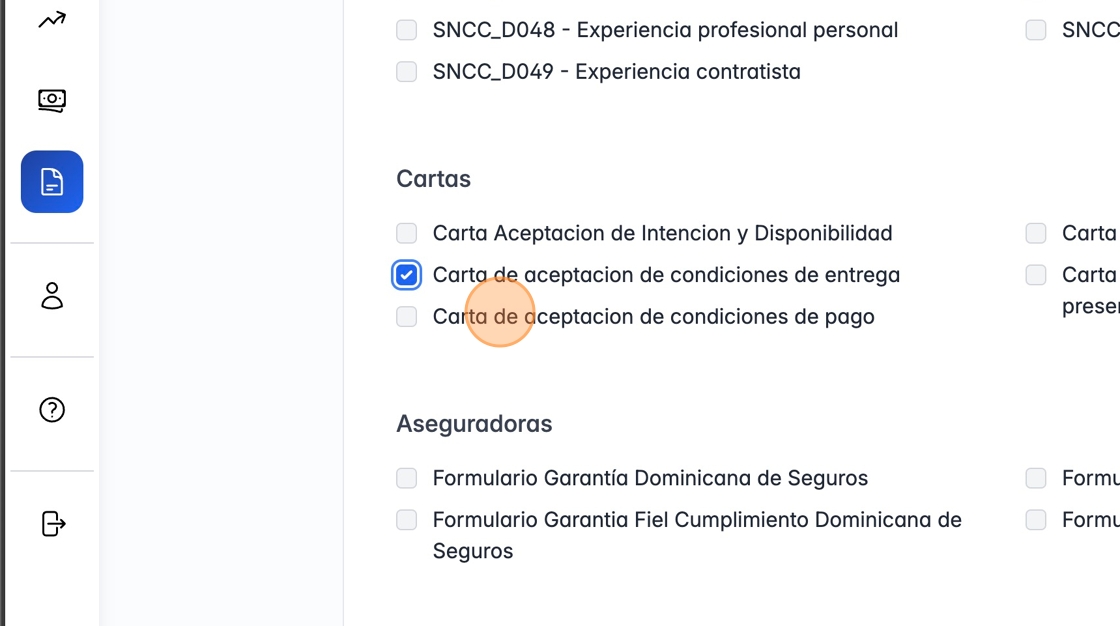Uncheck Carta de aceptacion de condiciones de entrega
This screenshot has height=626, width=1120.
click(406, 275)
